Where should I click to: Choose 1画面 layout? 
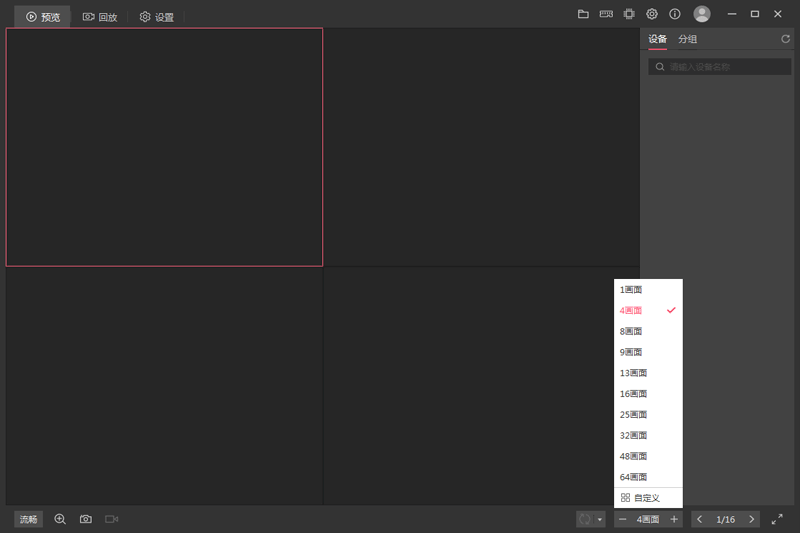[648, 290]
